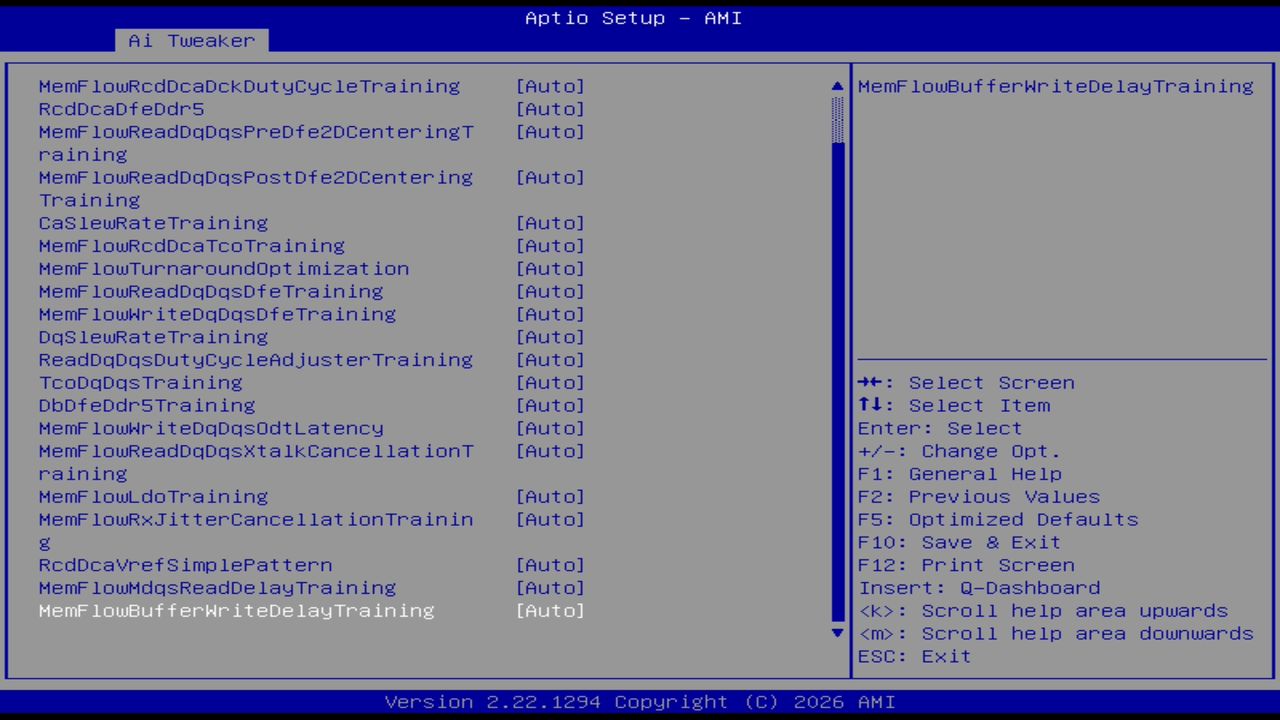Open the CaSlewRateTraining Auto dropdown
This screenshot has width=1280, height=720.
click(550, 223)
